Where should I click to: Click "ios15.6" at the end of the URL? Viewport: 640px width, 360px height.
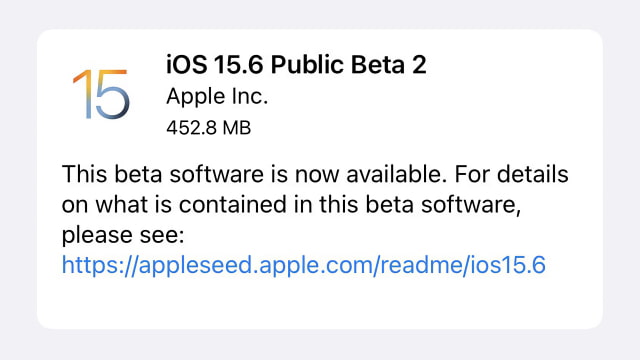point(508,265)
